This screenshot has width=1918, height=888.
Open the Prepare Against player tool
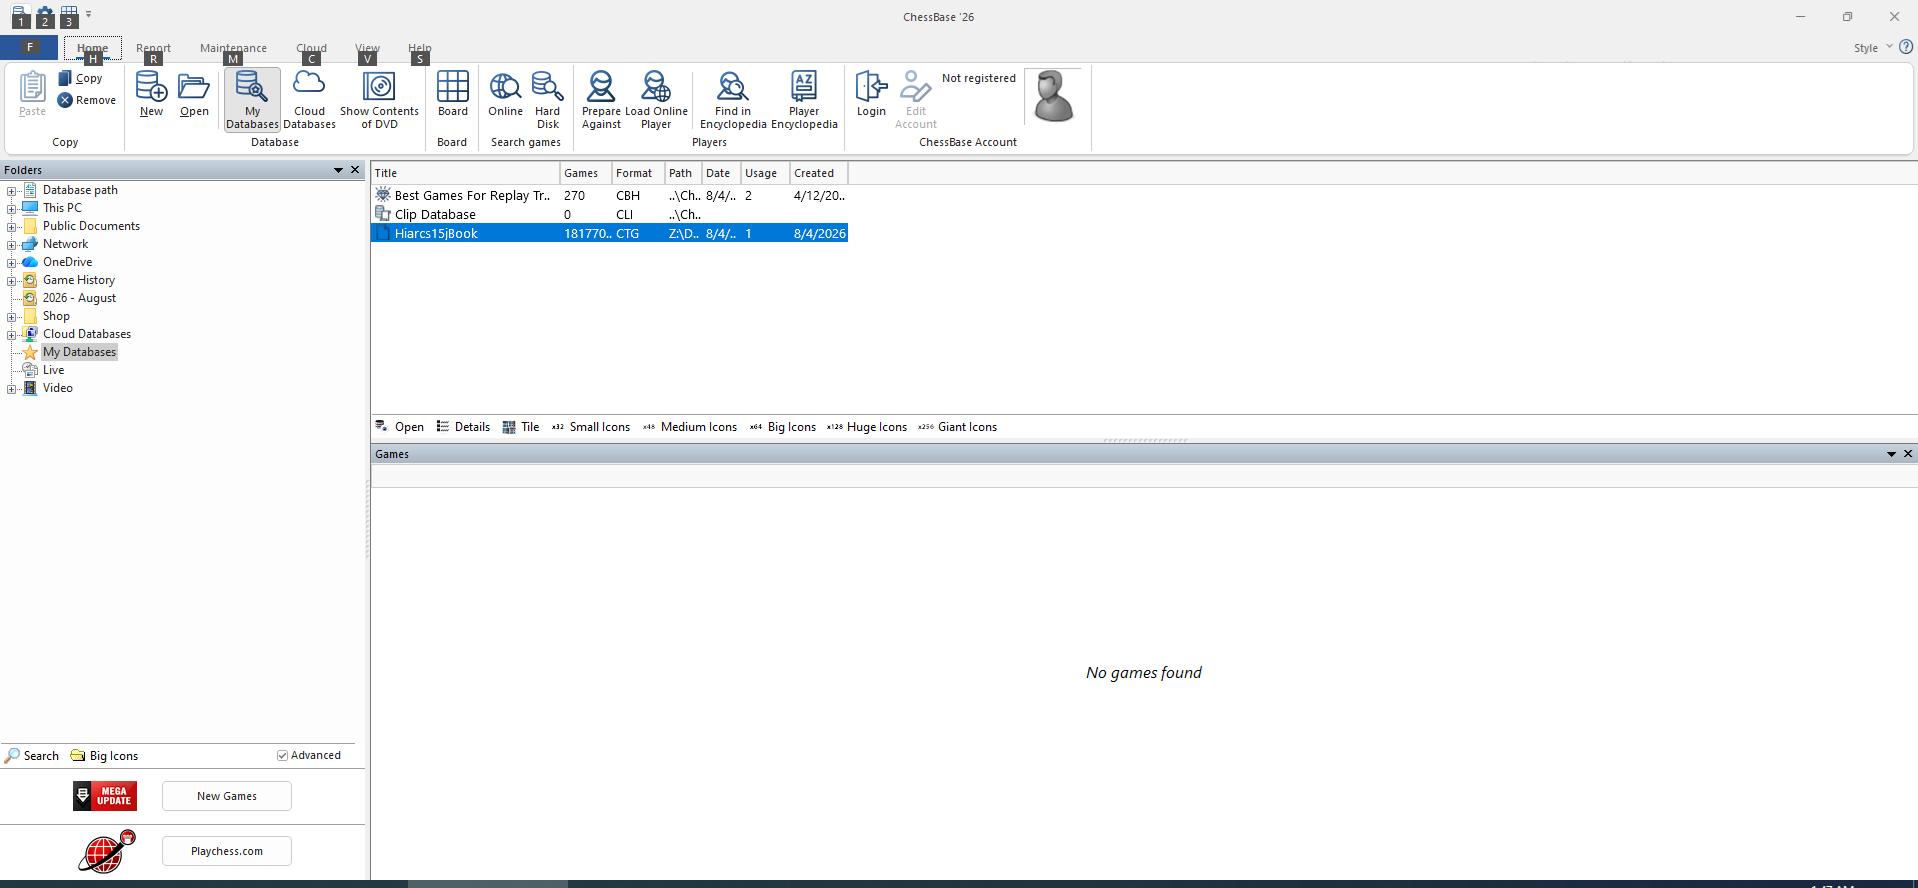601,99
